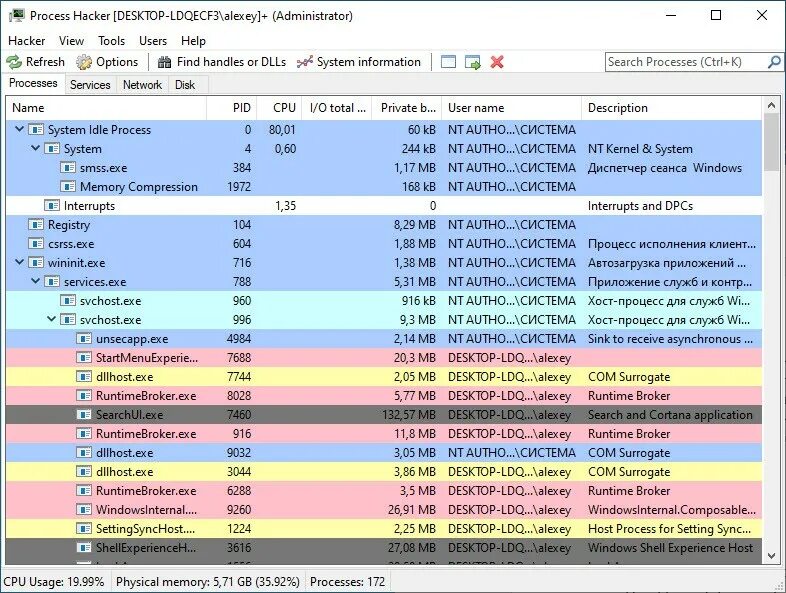Click the Physical memory status entry
This screenshot has width=786, height=593.
point(208,582)
